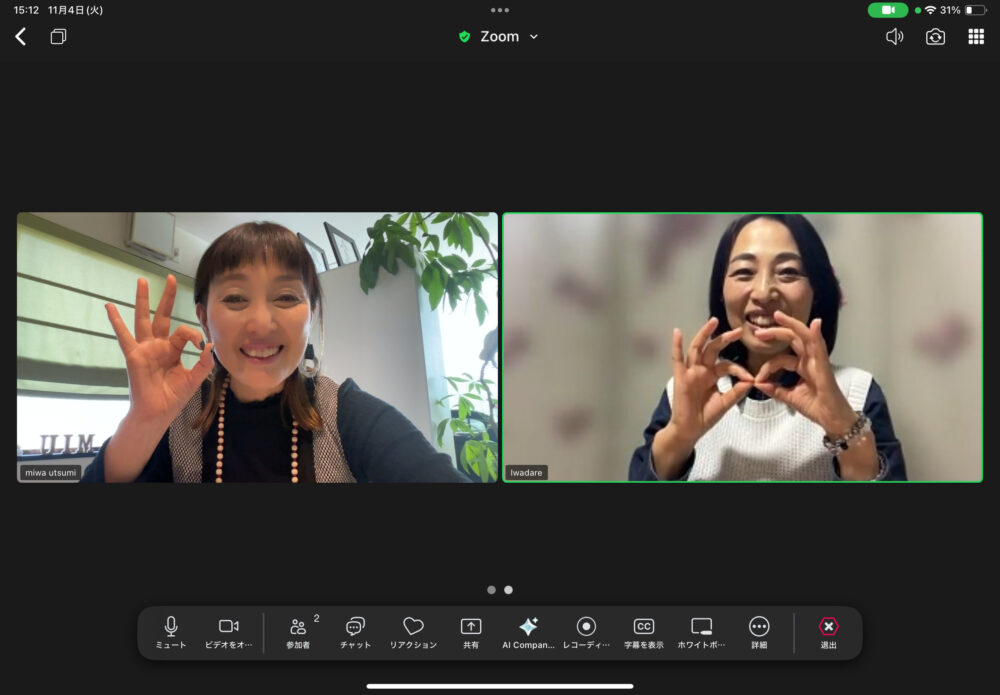Leave the meeting

click(x=828, y=632)
